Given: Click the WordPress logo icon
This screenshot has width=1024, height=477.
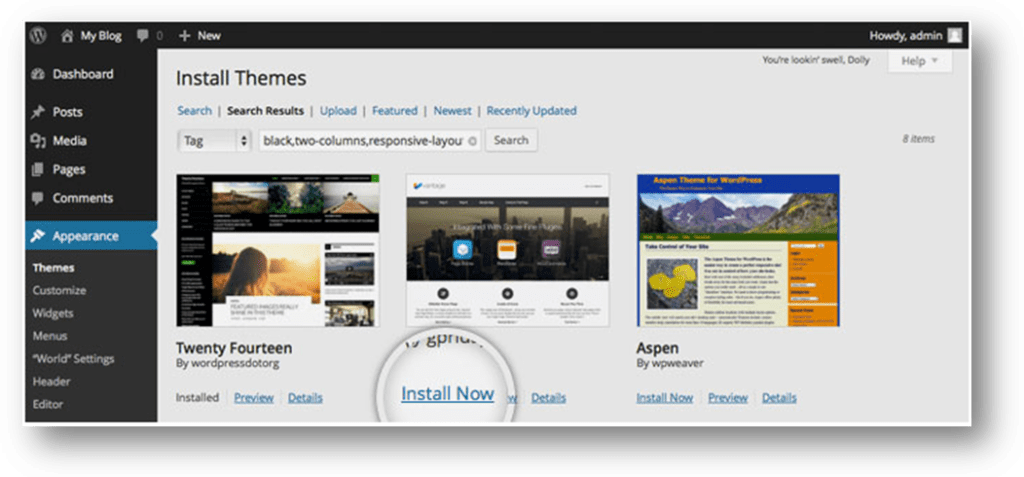Looking at the screenshot, I should (38, 35).
